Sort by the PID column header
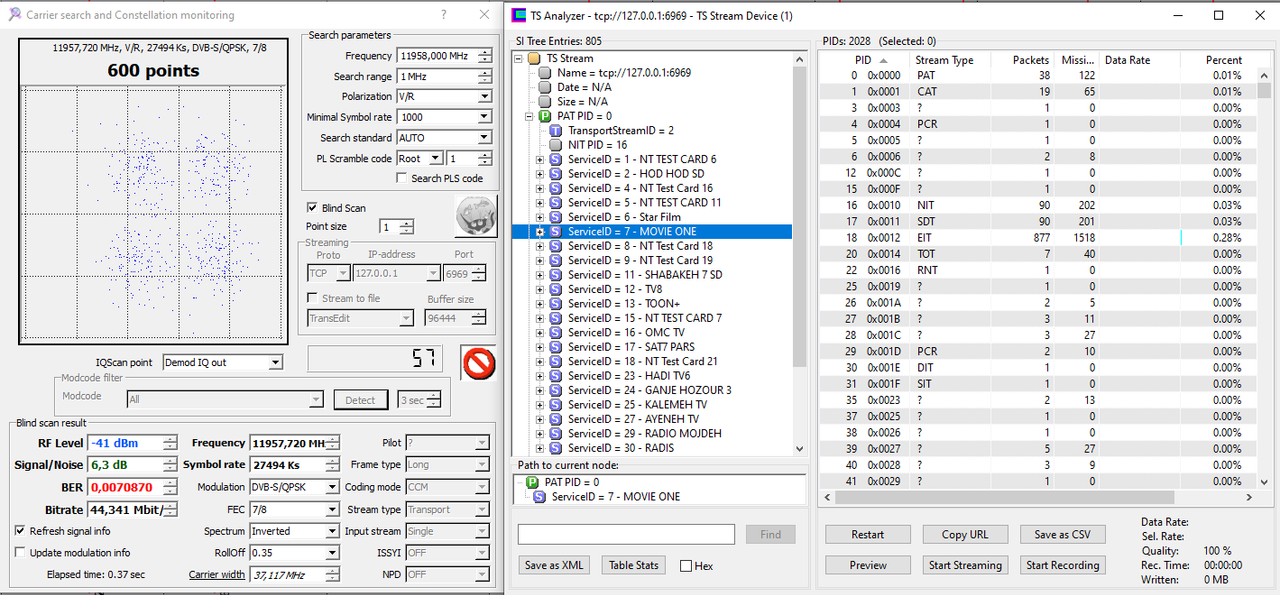The height and width of the screenshot is (595, 1280). point(862,60)
